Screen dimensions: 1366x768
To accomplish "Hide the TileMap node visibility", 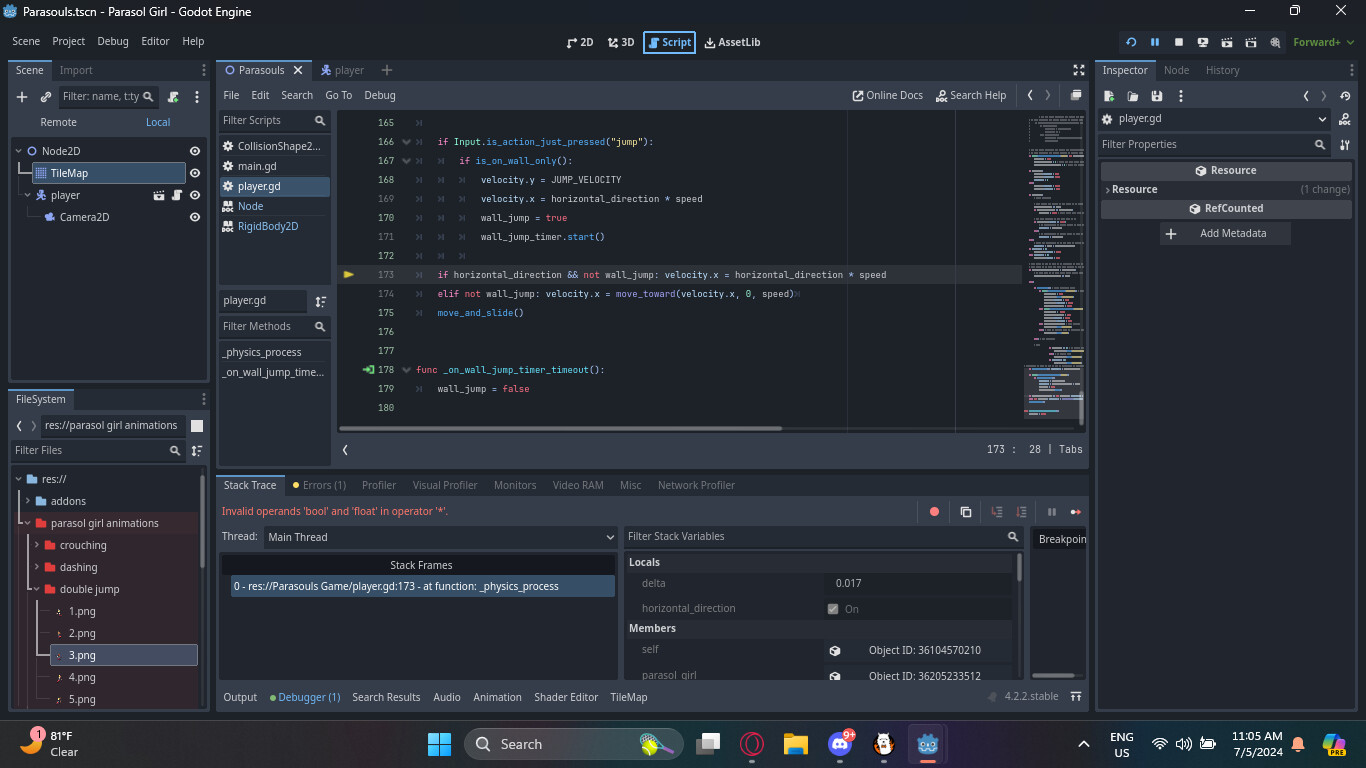I will point(195,173).
